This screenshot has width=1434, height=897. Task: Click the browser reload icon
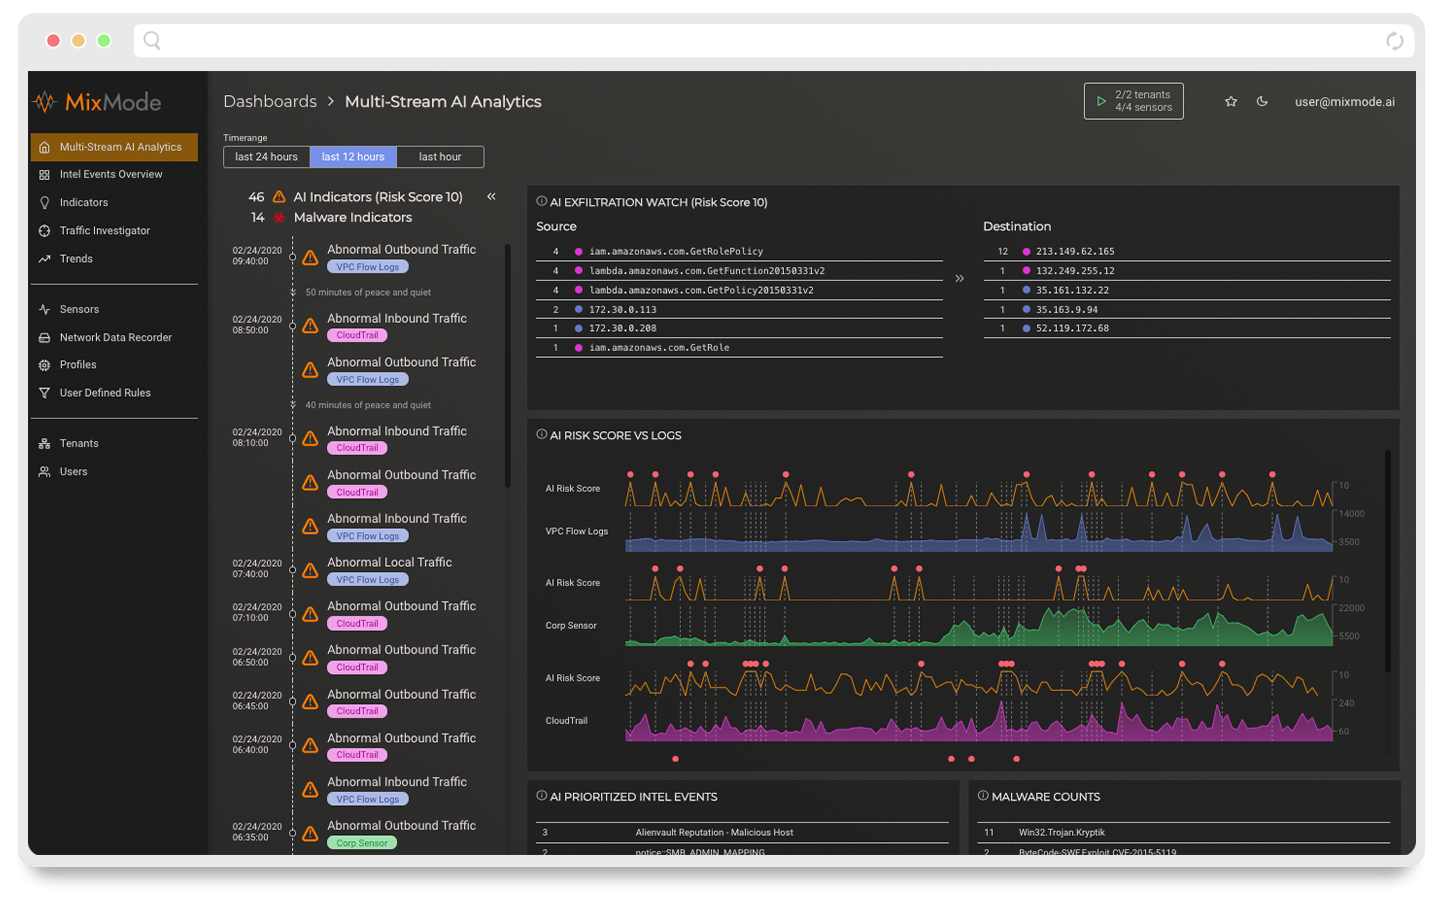(1395, 41)
